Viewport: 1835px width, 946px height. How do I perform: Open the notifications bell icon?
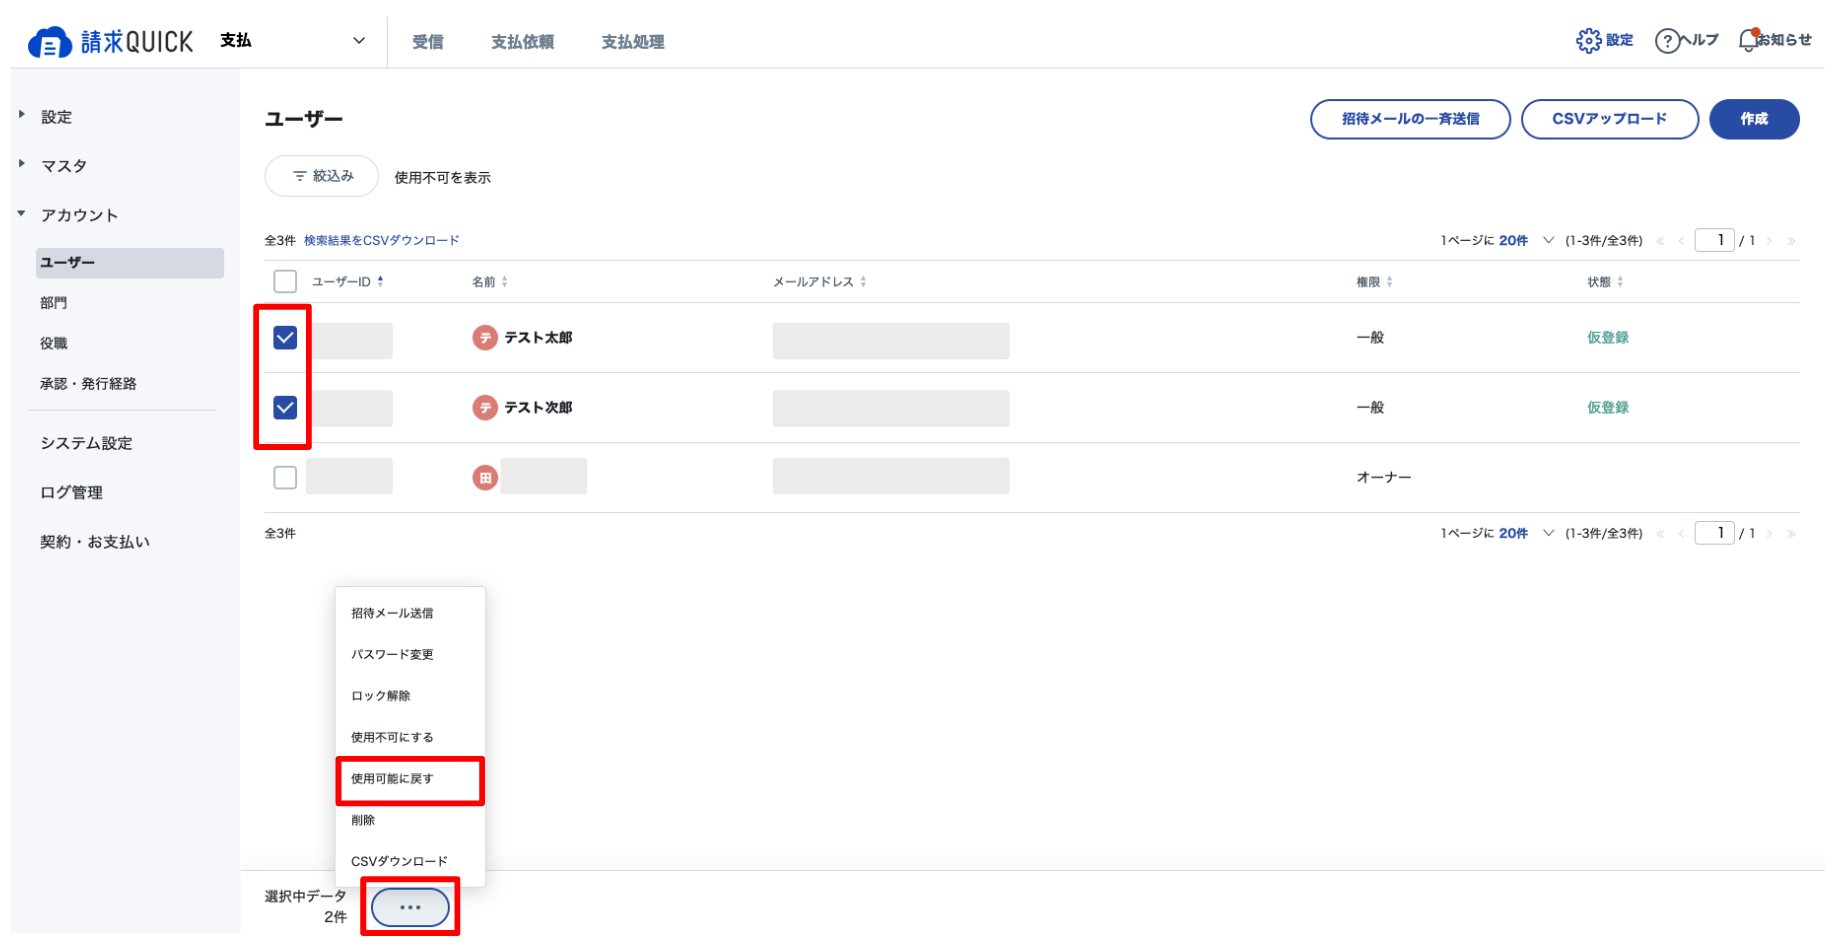pyautogui.click(x=1748, y=40)
